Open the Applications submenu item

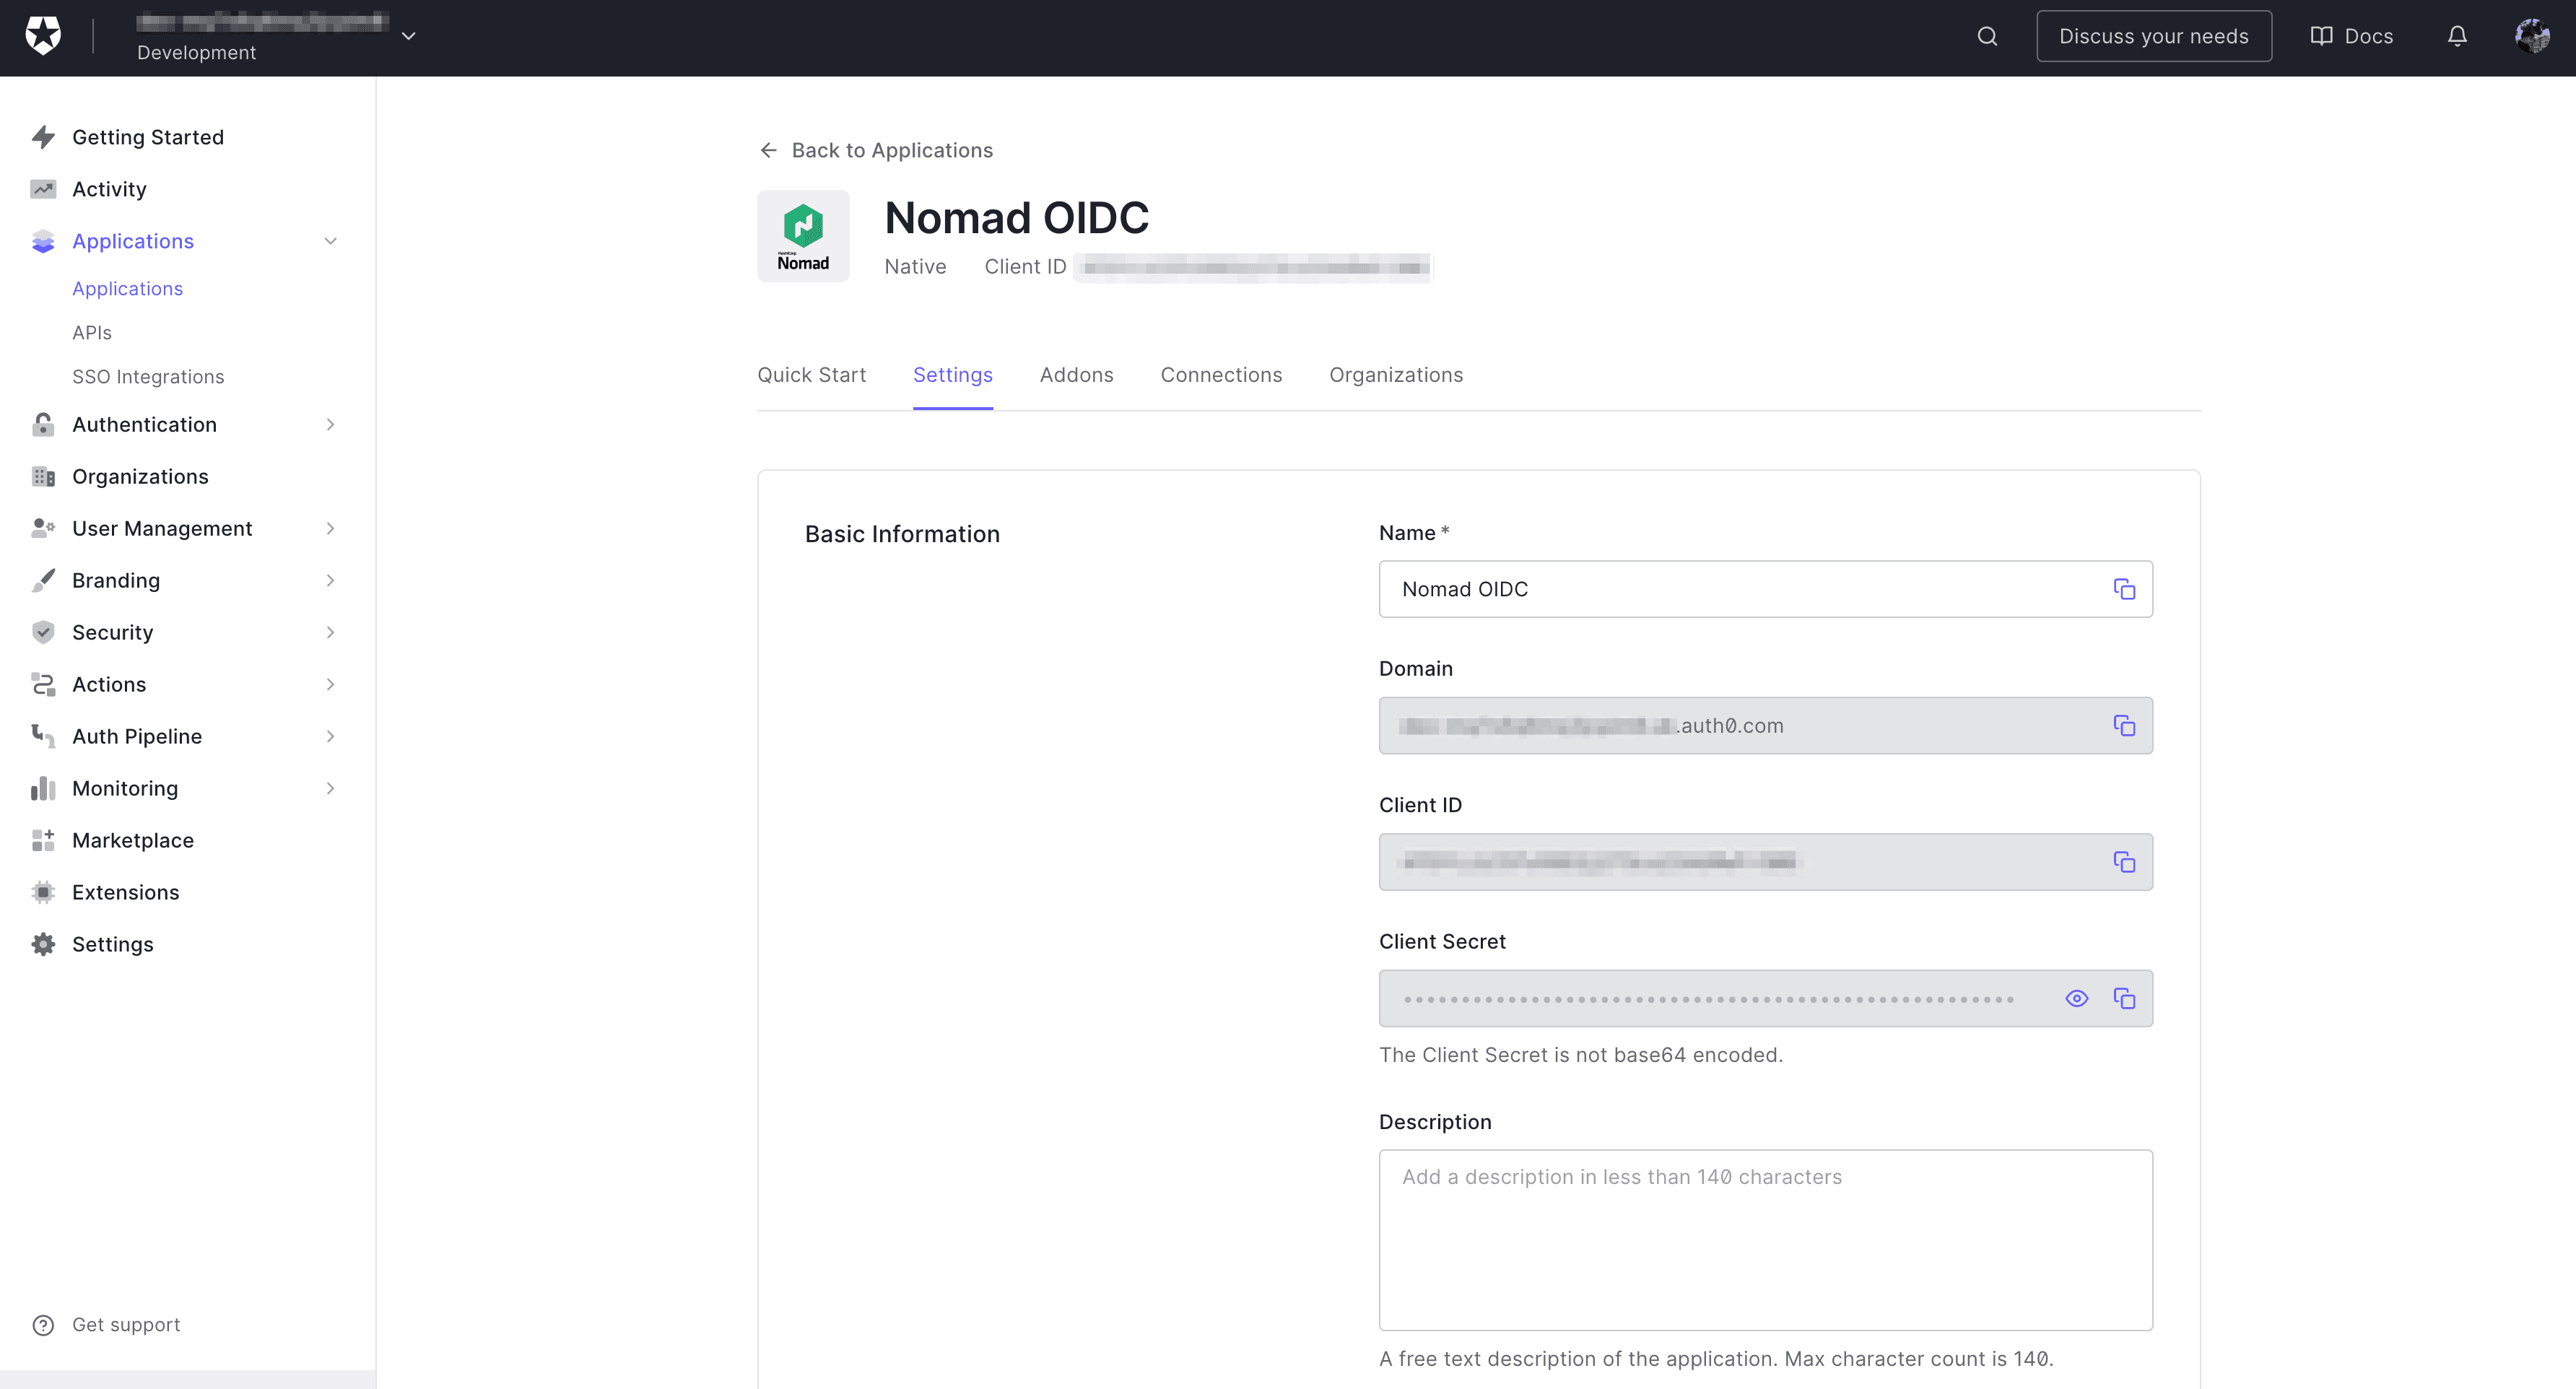[127, 288]
